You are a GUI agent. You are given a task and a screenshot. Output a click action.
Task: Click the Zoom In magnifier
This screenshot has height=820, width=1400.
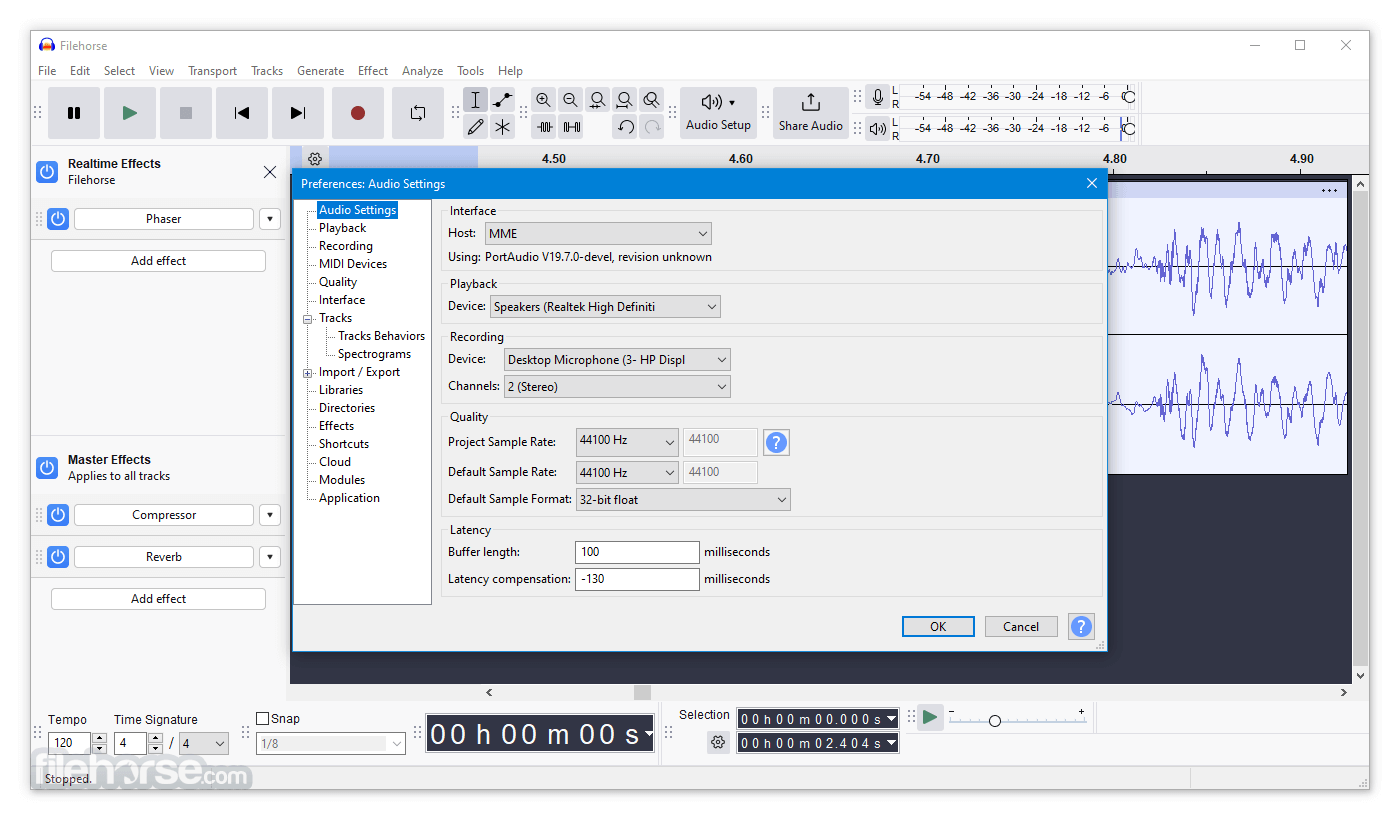coord(544,100)
